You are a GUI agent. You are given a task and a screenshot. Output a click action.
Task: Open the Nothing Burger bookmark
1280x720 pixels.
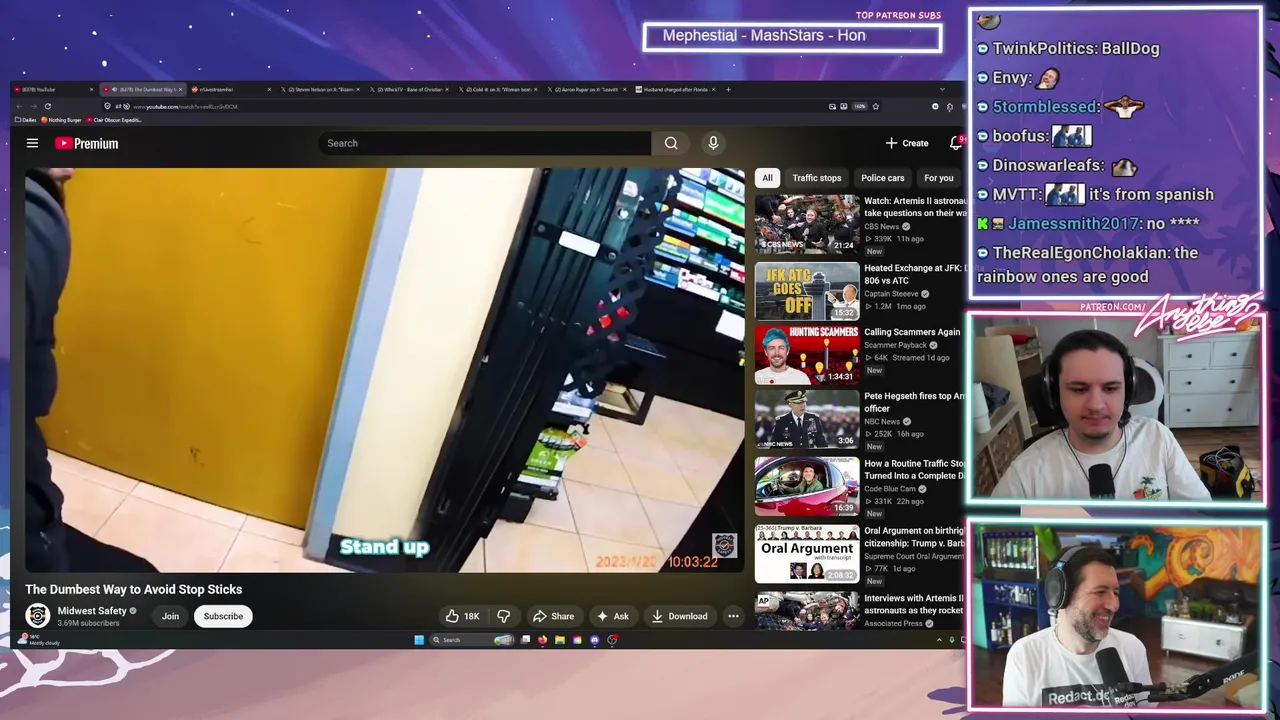click(61, 120)
